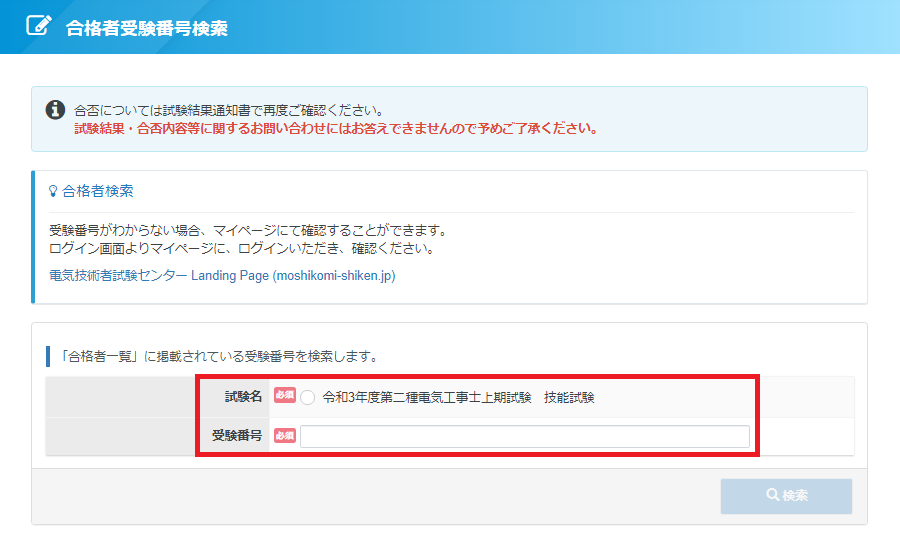Click the 受験番号がわからない場合 help sentence
Screen dimensions: 900x551
click(x=247, y=230)
